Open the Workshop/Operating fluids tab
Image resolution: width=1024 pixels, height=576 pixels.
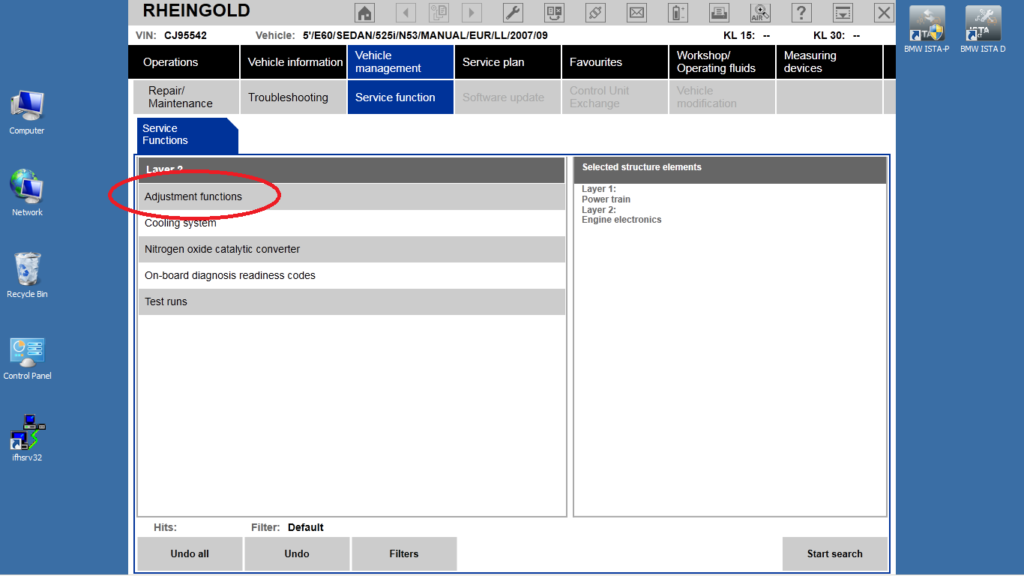click(x=722, y=62)
